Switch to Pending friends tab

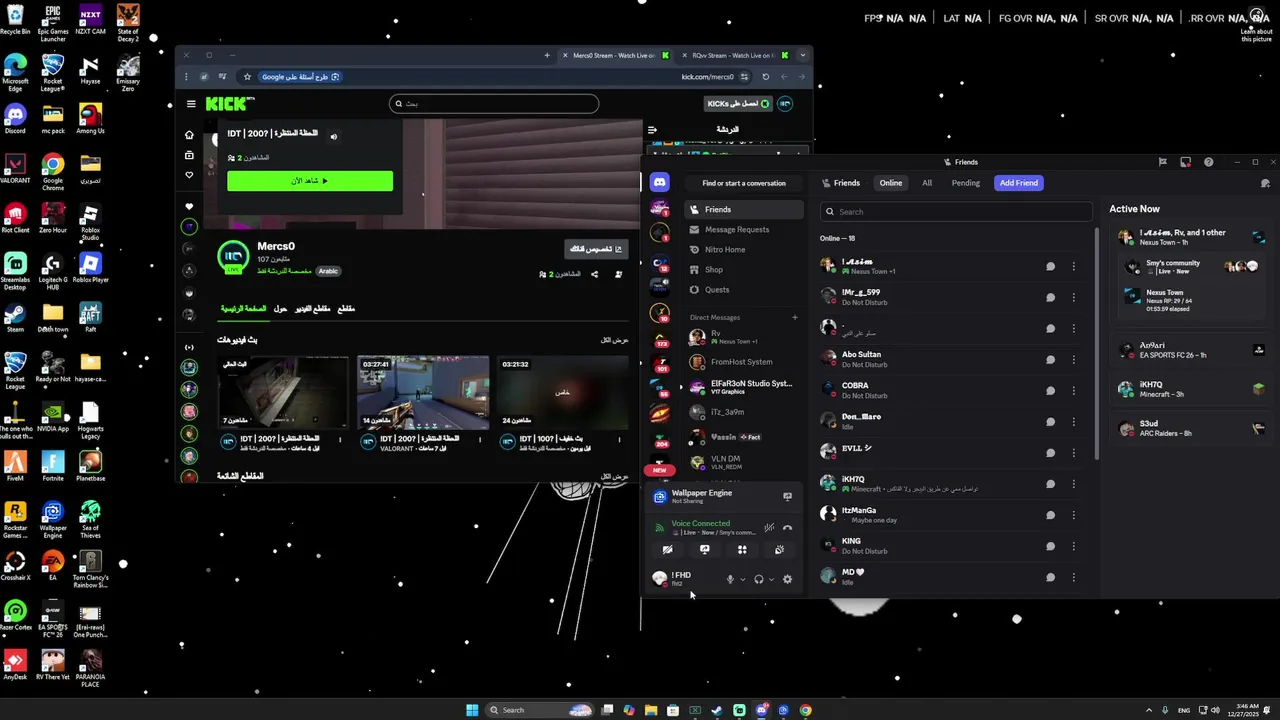[x=965, y=183]
